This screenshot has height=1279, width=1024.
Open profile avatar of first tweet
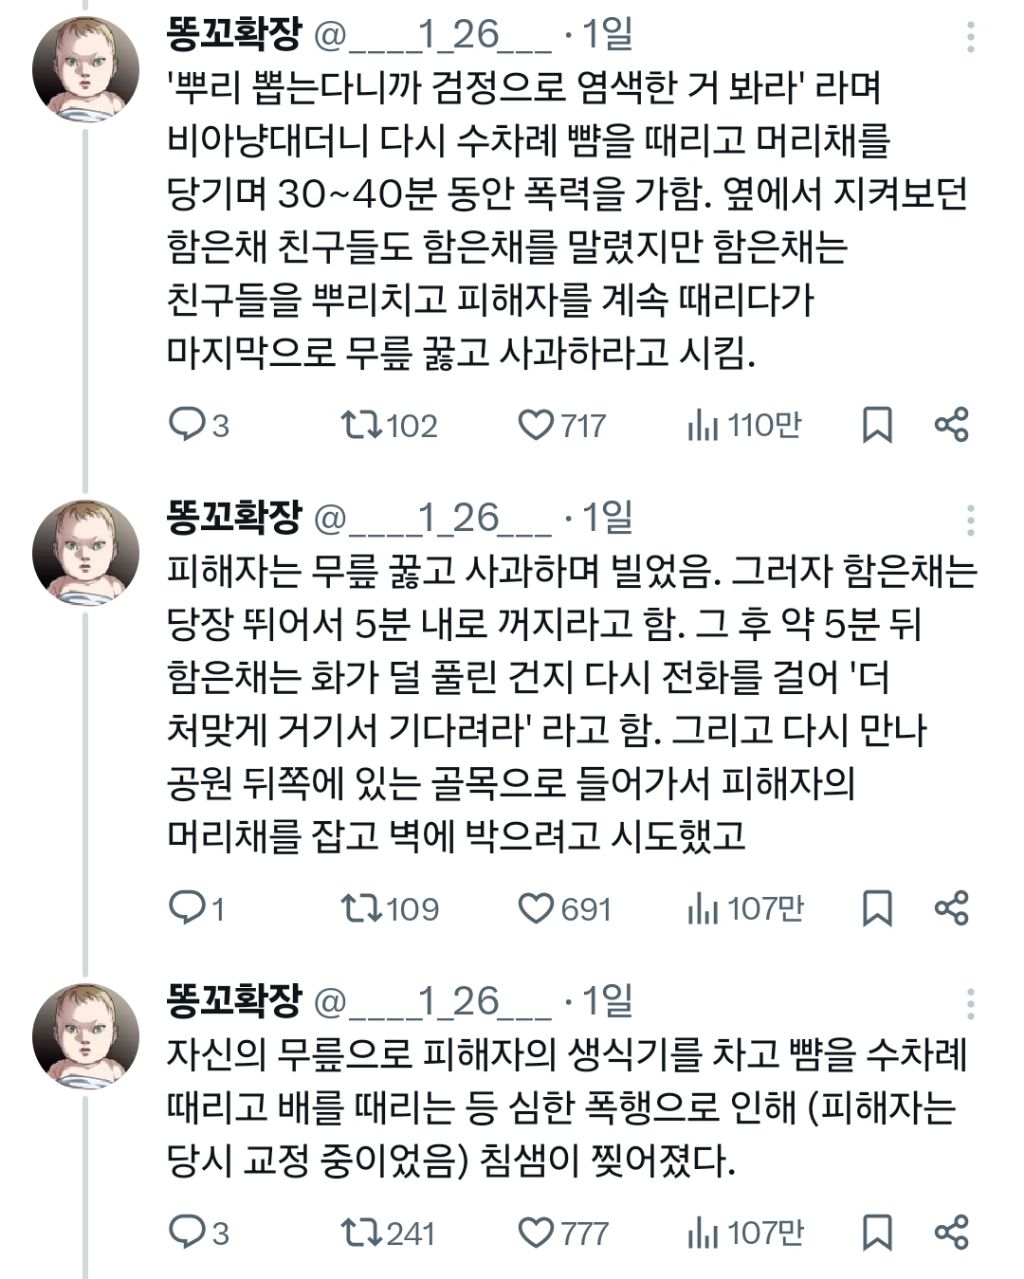[85, 69]
